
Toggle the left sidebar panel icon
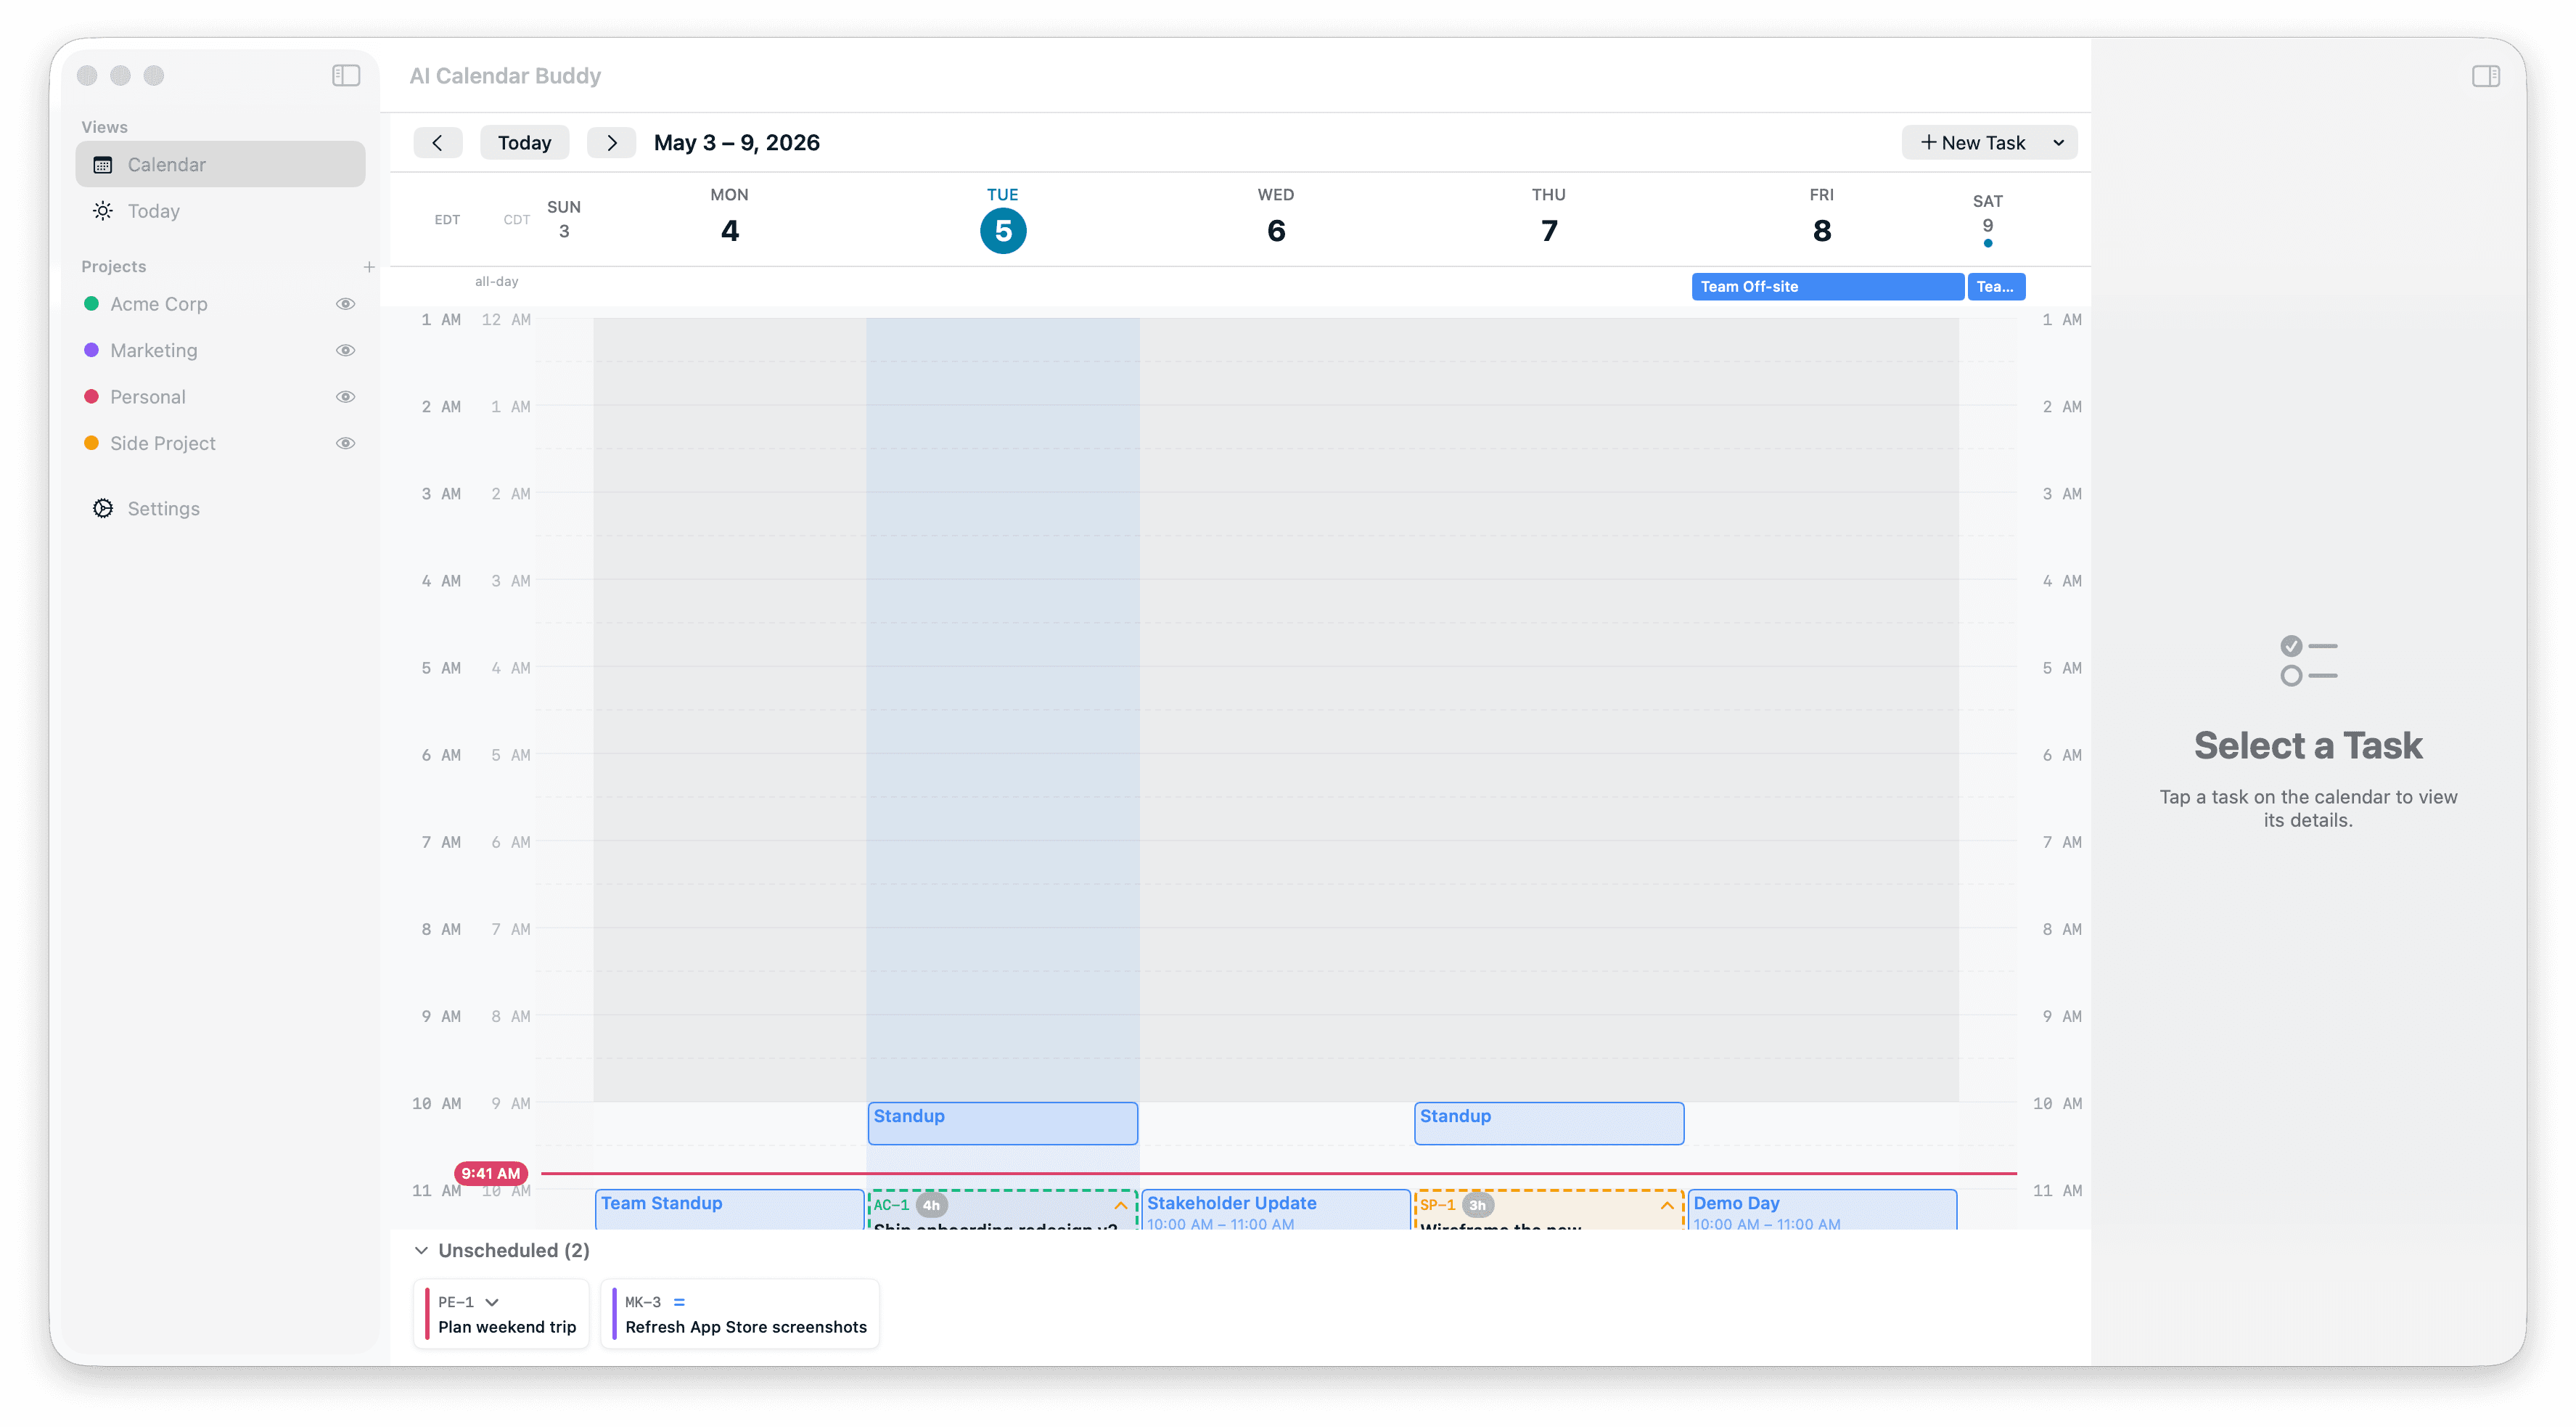[346, 75]
